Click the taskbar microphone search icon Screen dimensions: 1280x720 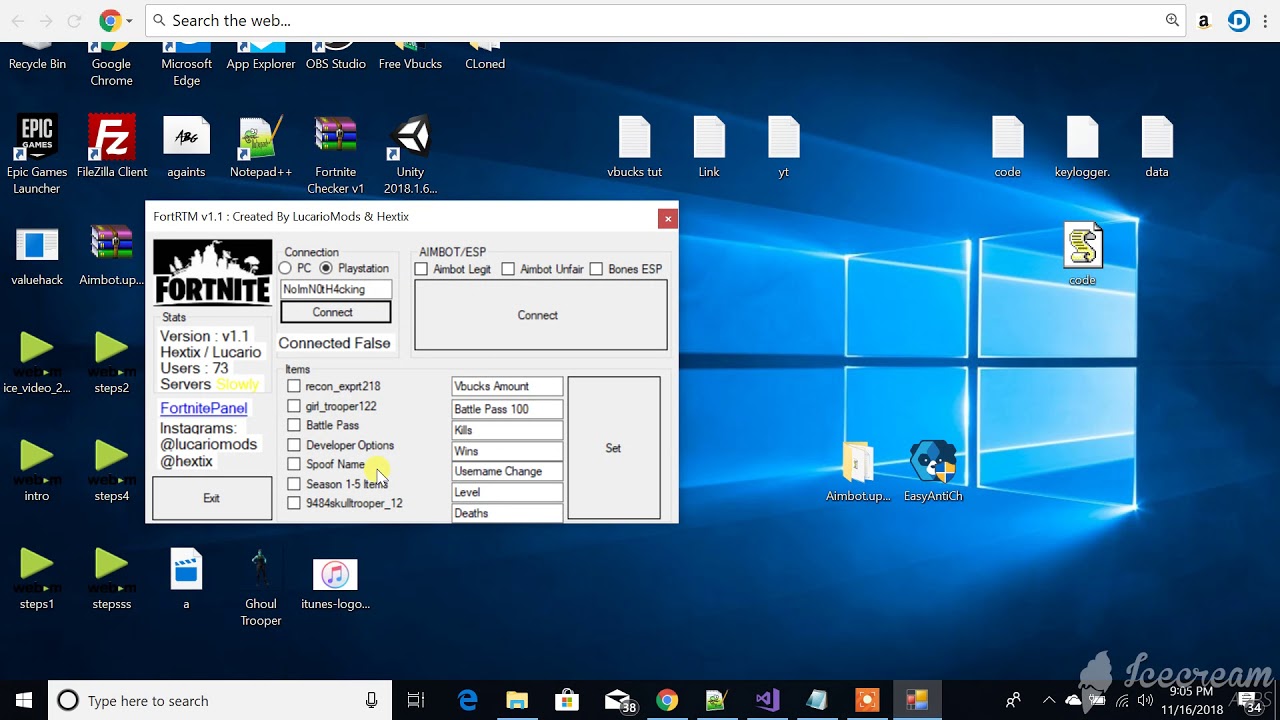[372, 701]
